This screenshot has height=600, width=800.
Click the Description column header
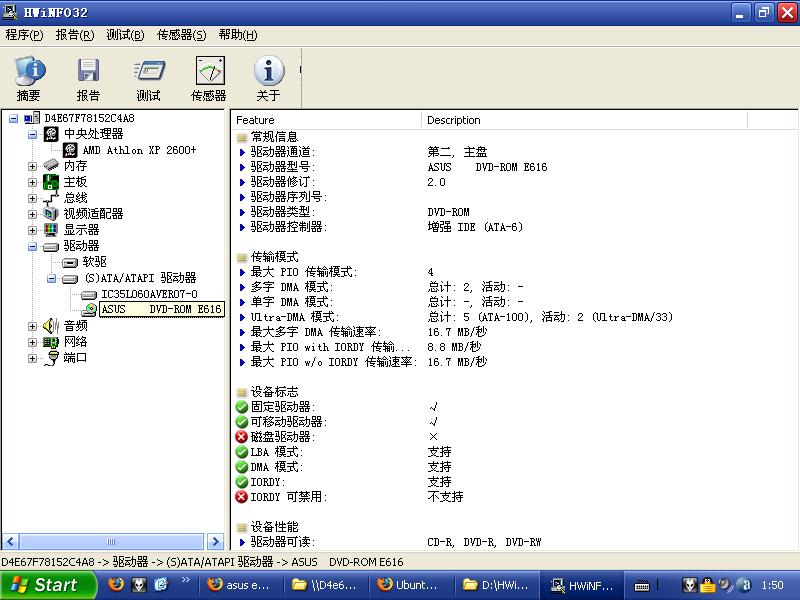click(585, 120)
